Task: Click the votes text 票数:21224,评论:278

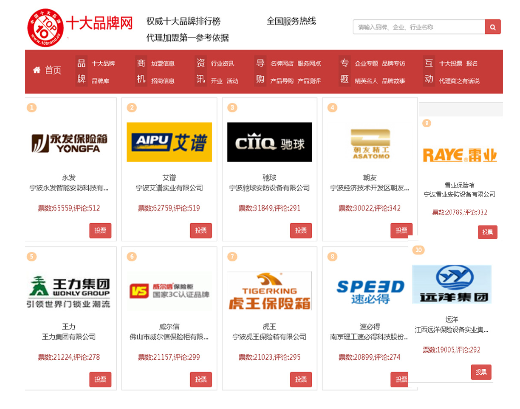Action: coord(69,357)
